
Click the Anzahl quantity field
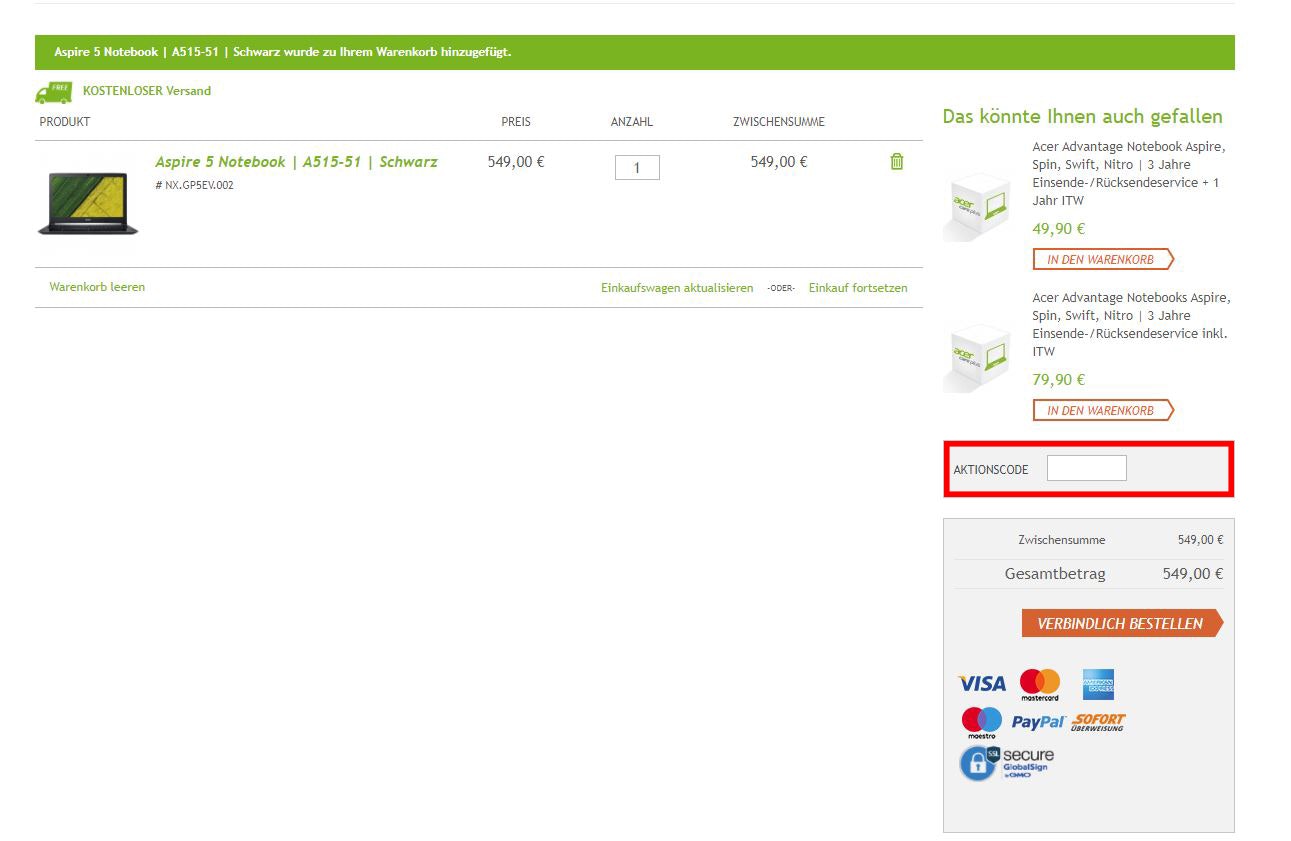[637, 167]
